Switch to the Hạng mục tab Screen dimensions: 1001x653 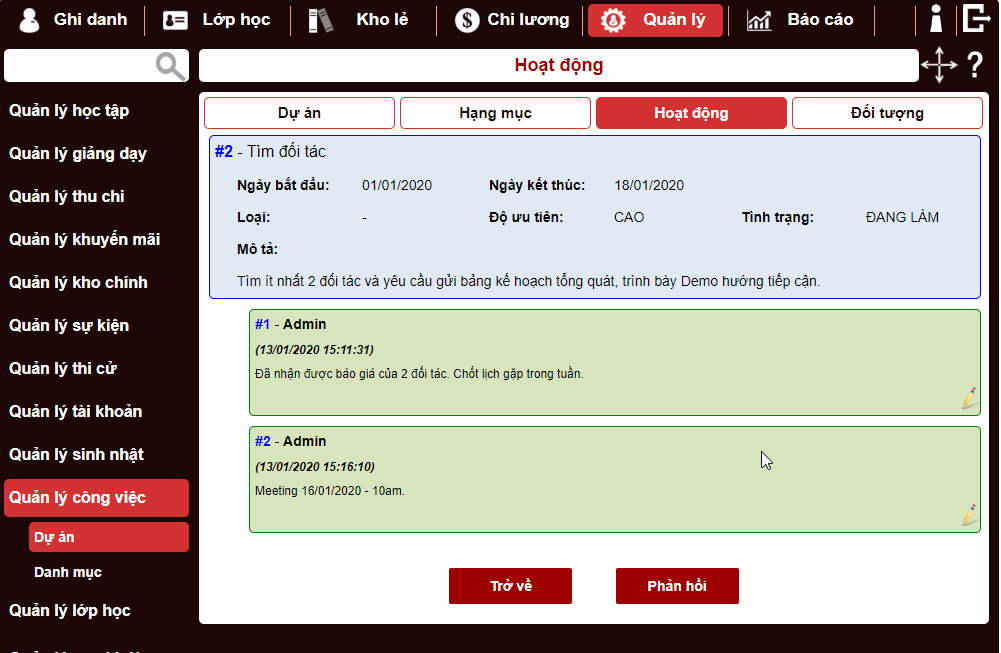[x=495, y=113]
